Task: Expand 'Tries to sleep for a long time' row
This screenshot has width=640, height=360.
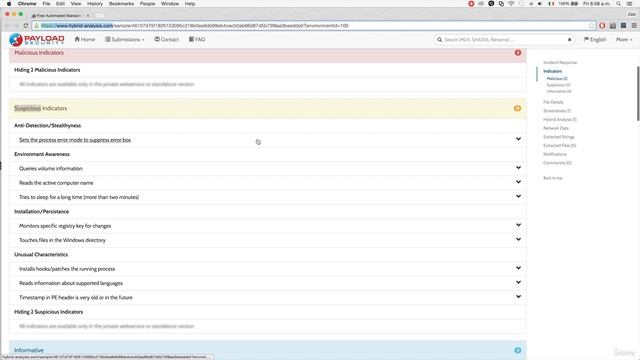Action: click(x=518, y=196)
